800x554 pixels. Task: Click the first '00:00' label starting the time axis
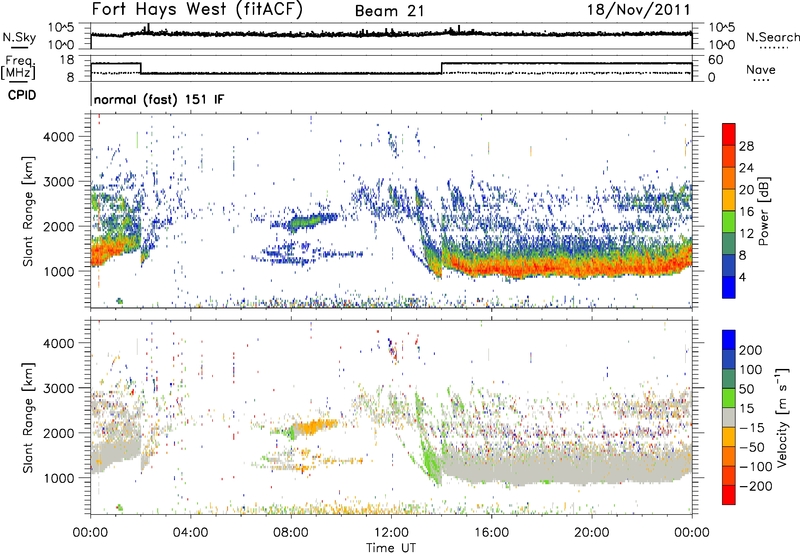[x=90, y=533]
